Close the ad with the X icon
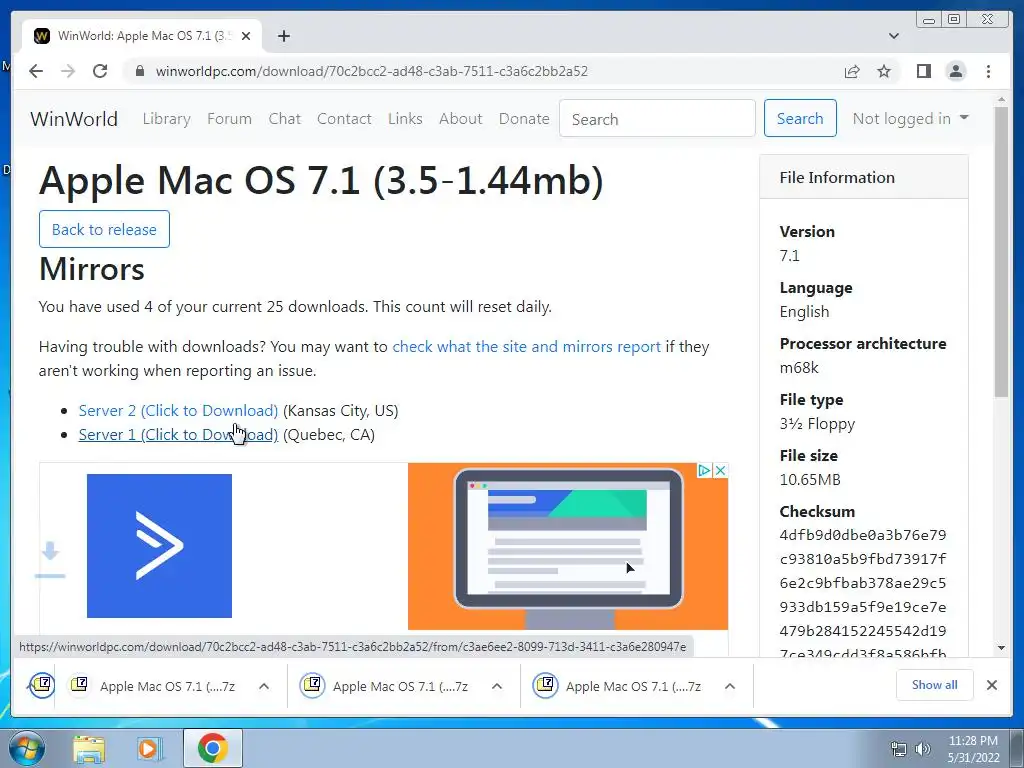Viewport: 1024px width, 768px height. 720,470
